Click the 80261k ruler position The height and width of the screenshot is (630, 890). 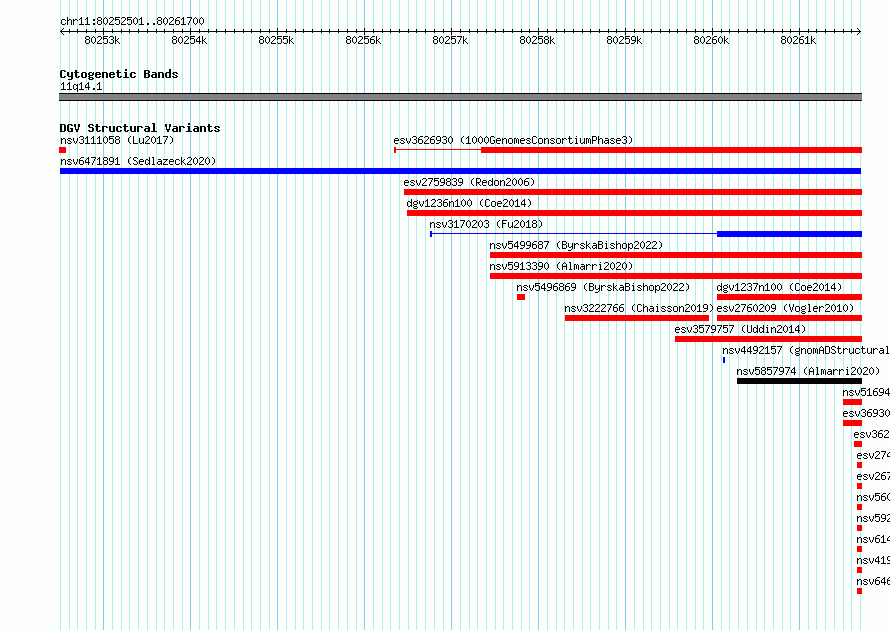[798, 40]
